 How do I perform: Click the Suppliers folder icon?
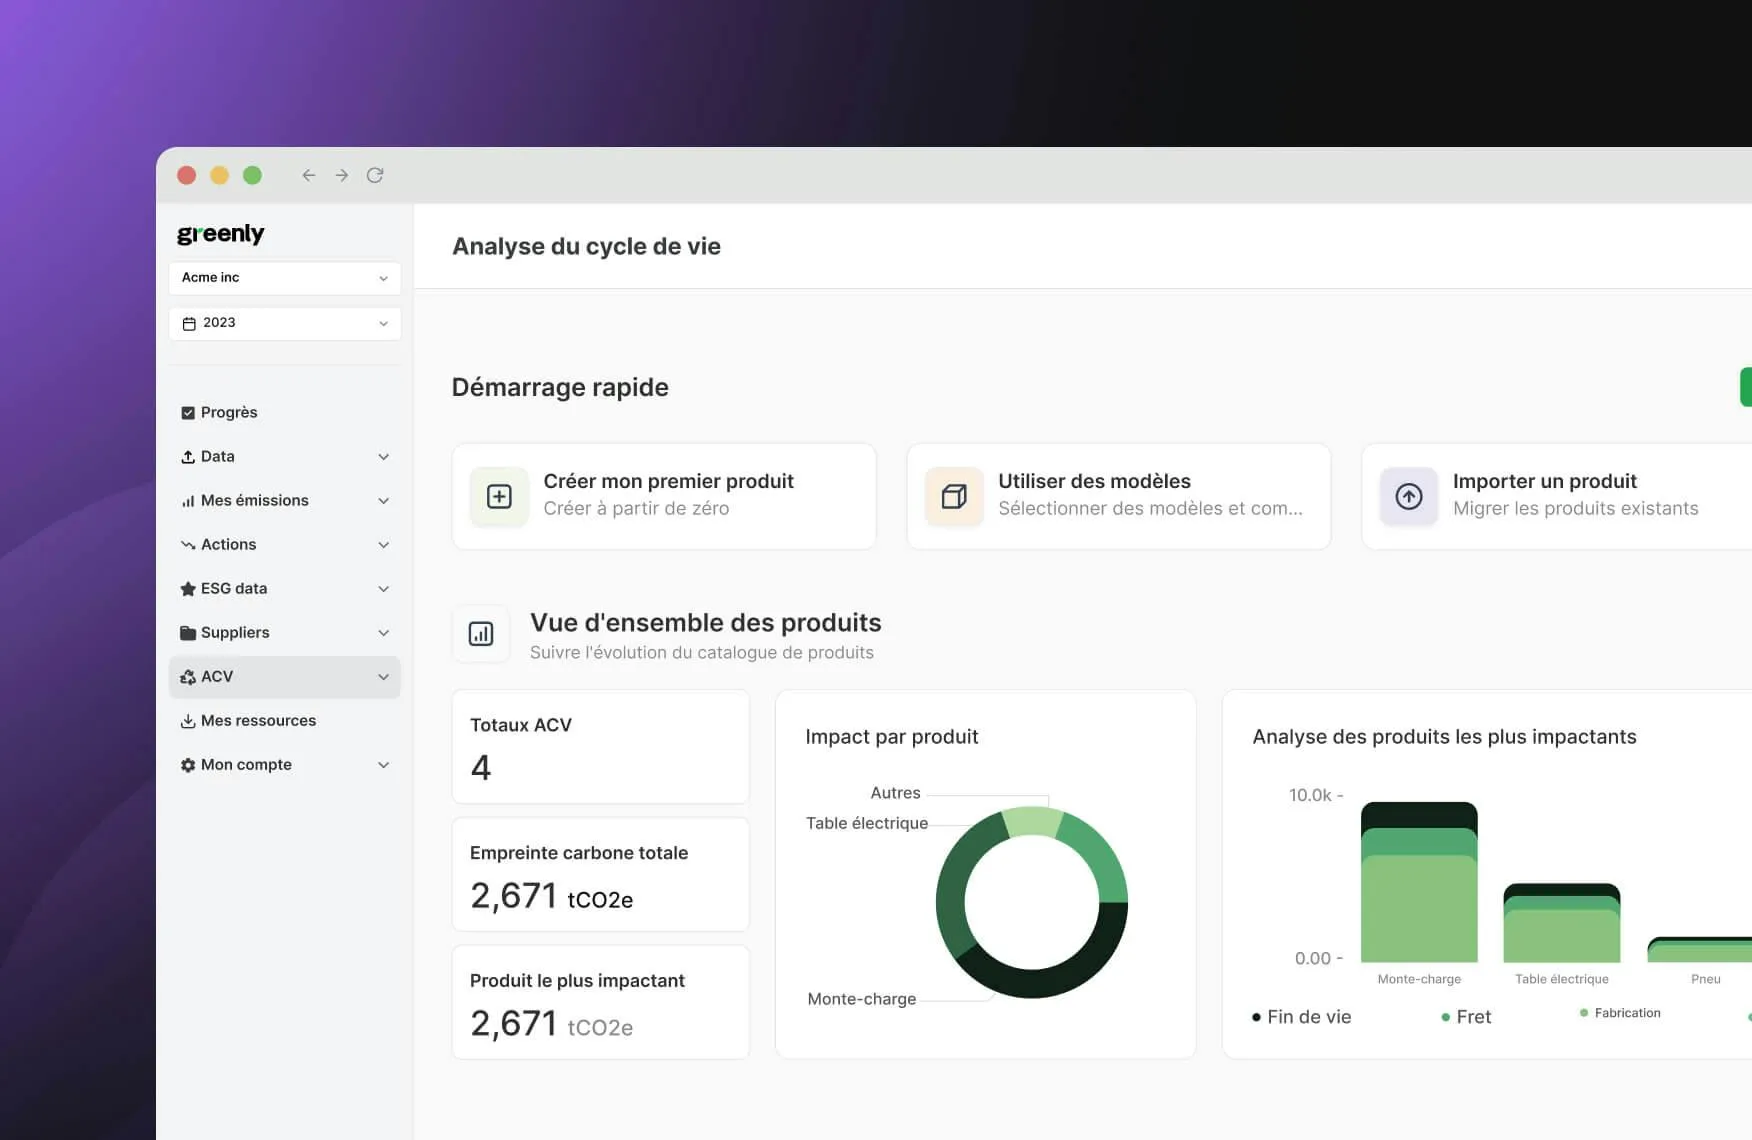tap(188, 633)
